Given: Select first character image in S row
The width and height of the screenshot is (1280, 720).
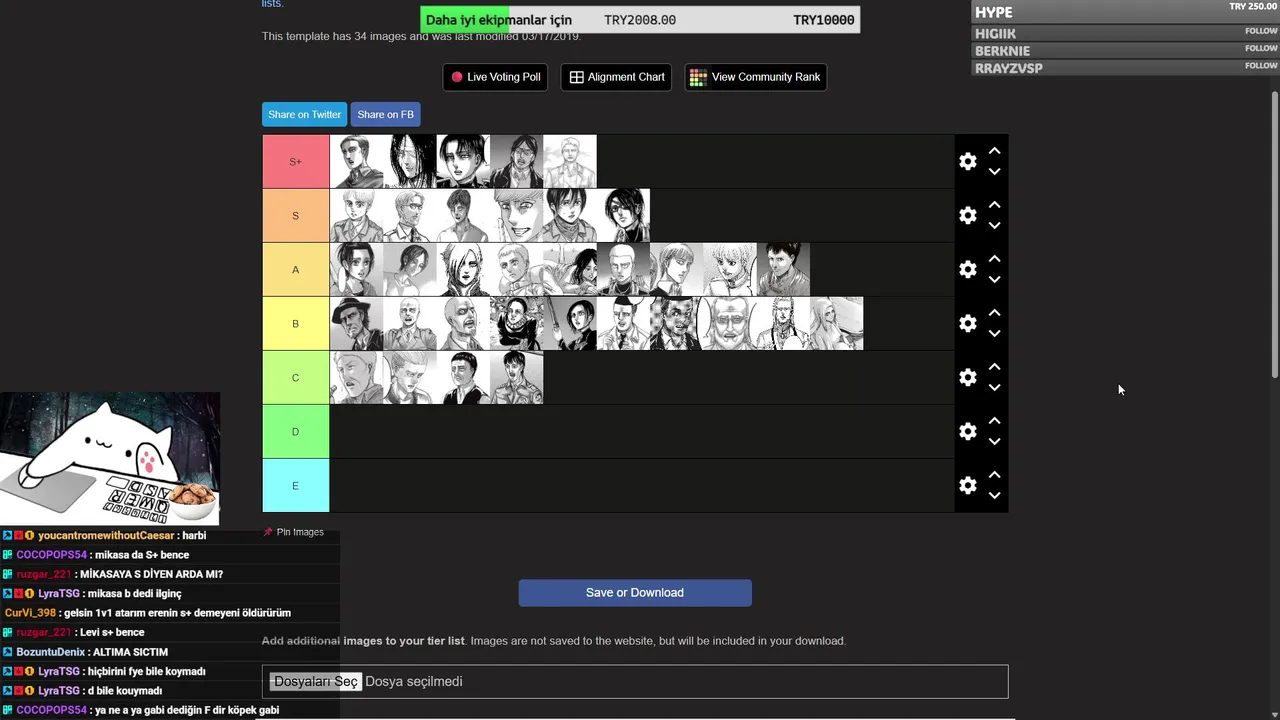Looking at the screenshot, I should (356, 215).
